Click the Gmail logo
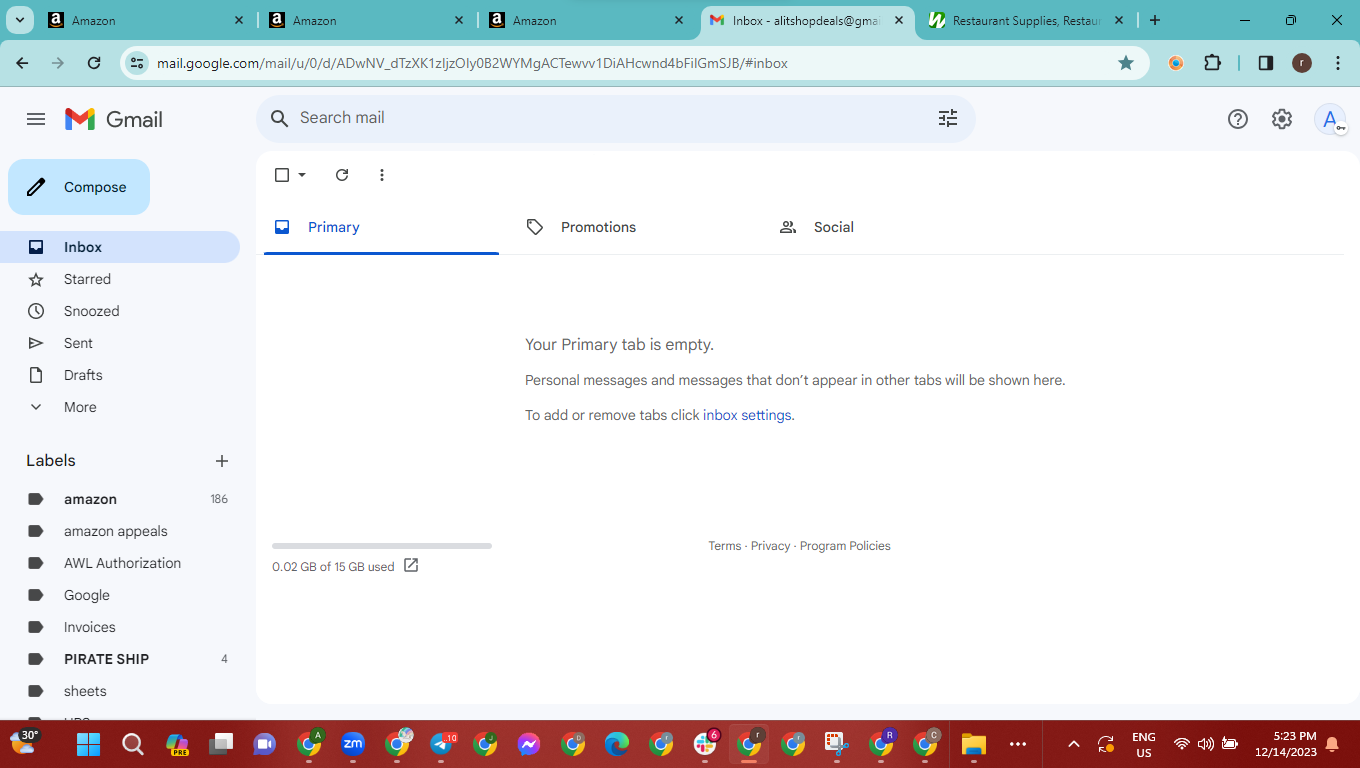Screen dimensions: 1360x768 (x=113, y=119)
